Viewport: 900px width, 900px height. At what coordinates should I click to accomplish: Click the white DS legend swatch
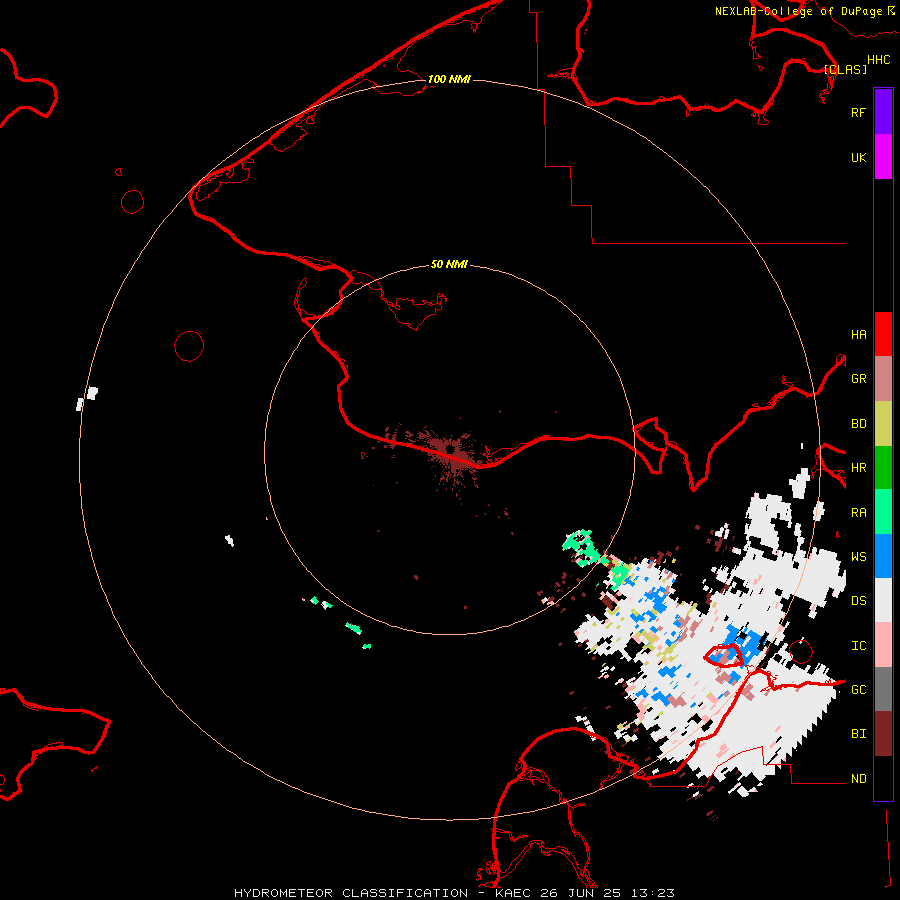[883, 600]
